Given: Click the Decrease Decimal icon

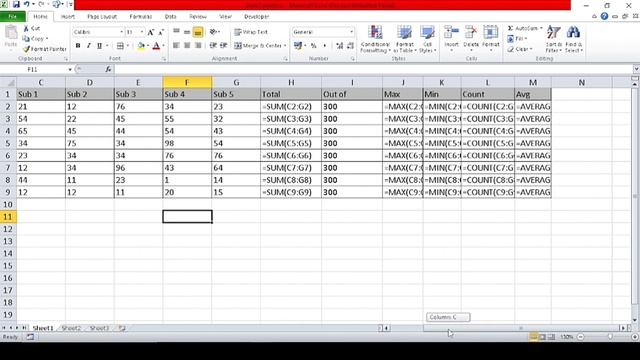Looking at the screenshot, I should [350, 46].
